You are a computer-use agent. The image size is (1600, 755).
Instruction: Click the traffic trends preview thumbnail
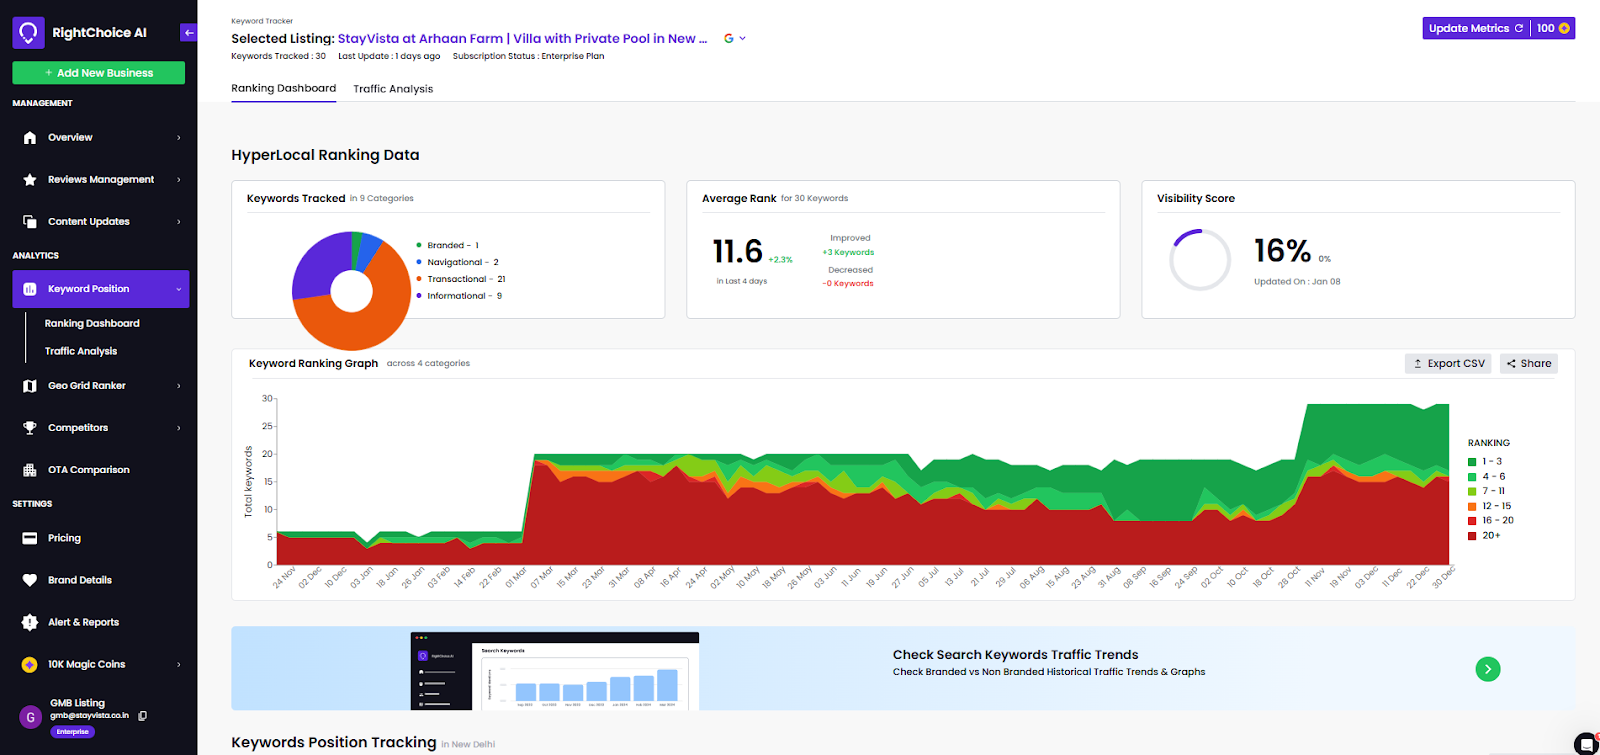pos(555,671)
